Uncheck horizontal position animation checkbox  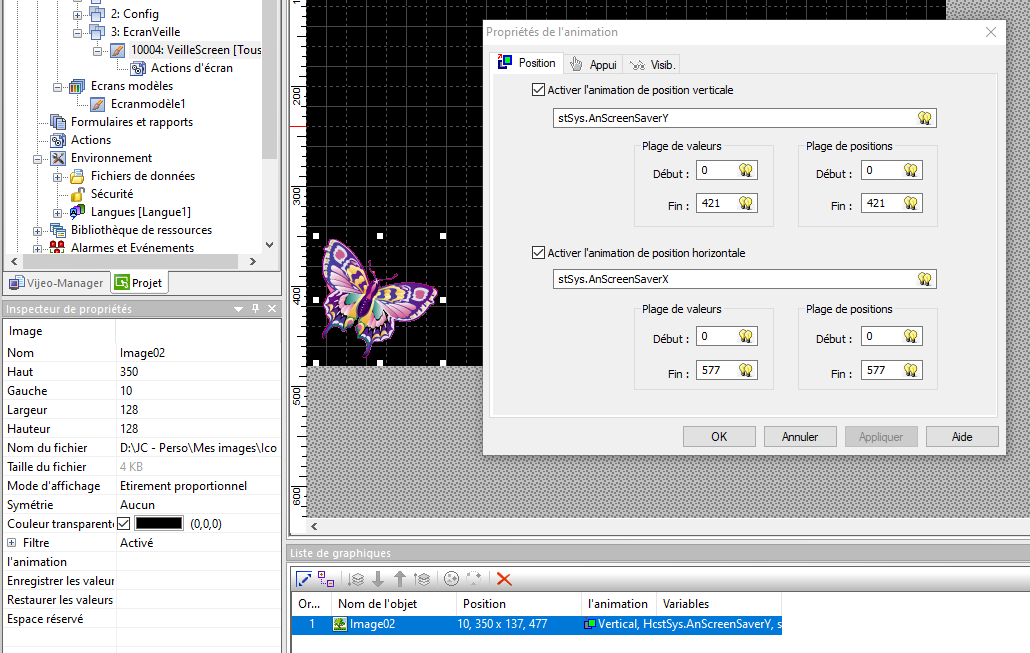pos(540,253)
